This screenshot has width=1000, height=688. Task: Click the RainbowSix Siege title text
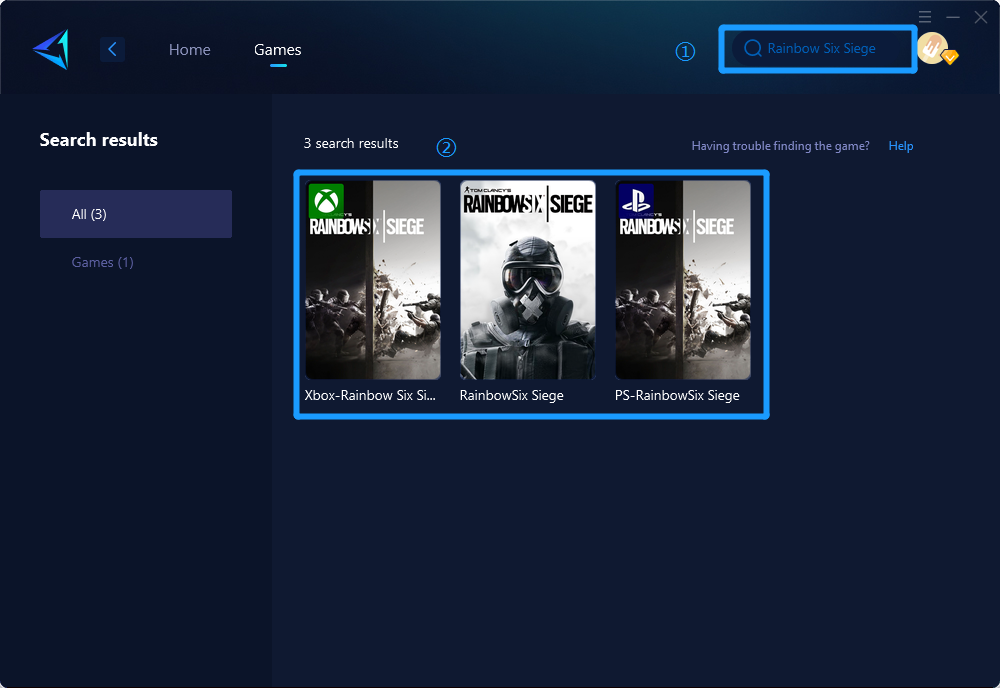pyautogui.click(x=511, y=395)
